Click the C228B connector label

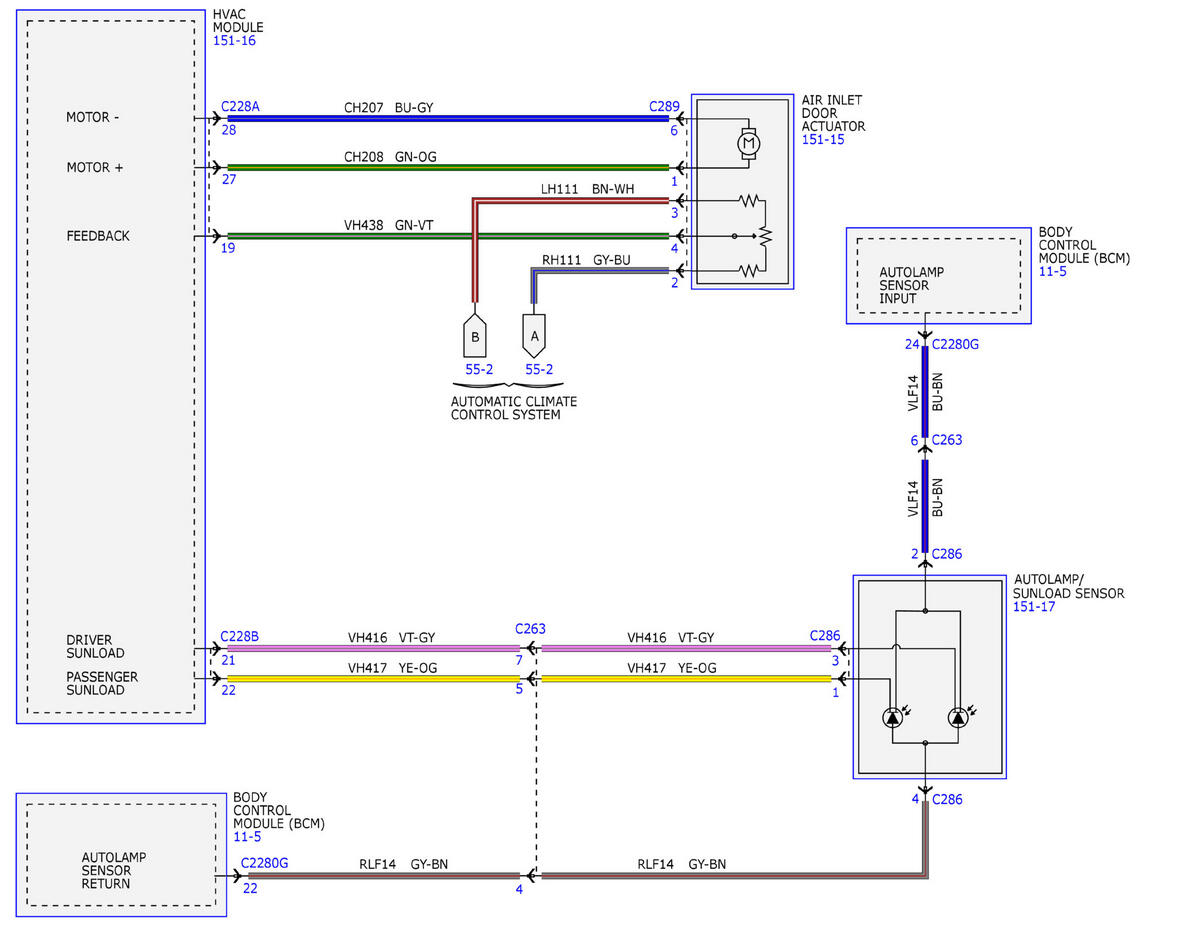pos(240,635)
